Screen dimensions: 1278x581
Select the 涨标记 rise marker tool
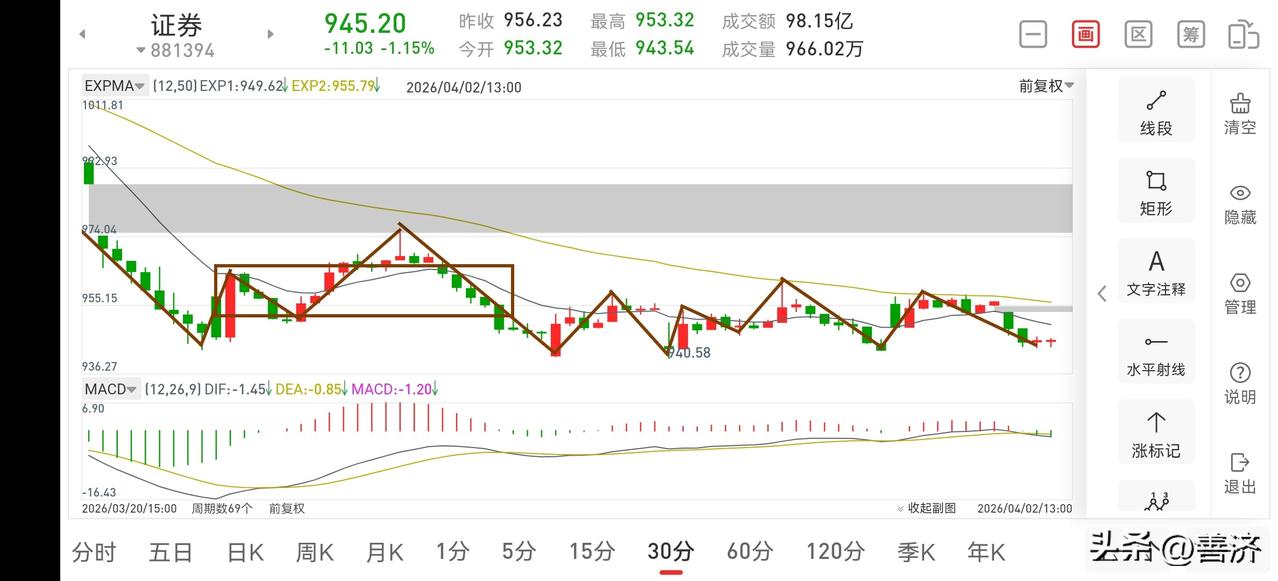pyautogui.click(x=1156, y=434)
